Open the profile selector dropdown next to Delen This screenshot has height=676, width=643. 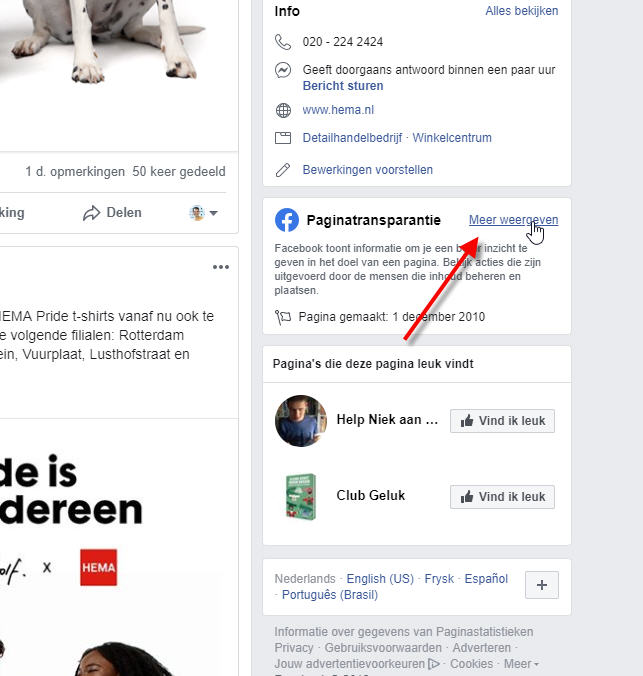tap(204, 213)
